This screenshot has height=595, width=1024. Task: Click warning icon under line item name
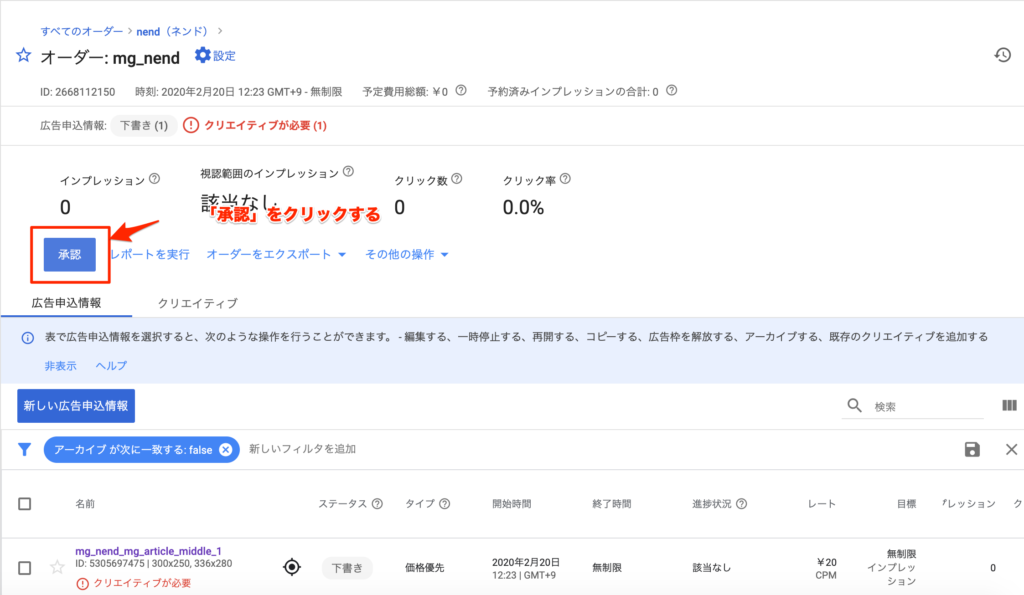[x=82, y=583]
